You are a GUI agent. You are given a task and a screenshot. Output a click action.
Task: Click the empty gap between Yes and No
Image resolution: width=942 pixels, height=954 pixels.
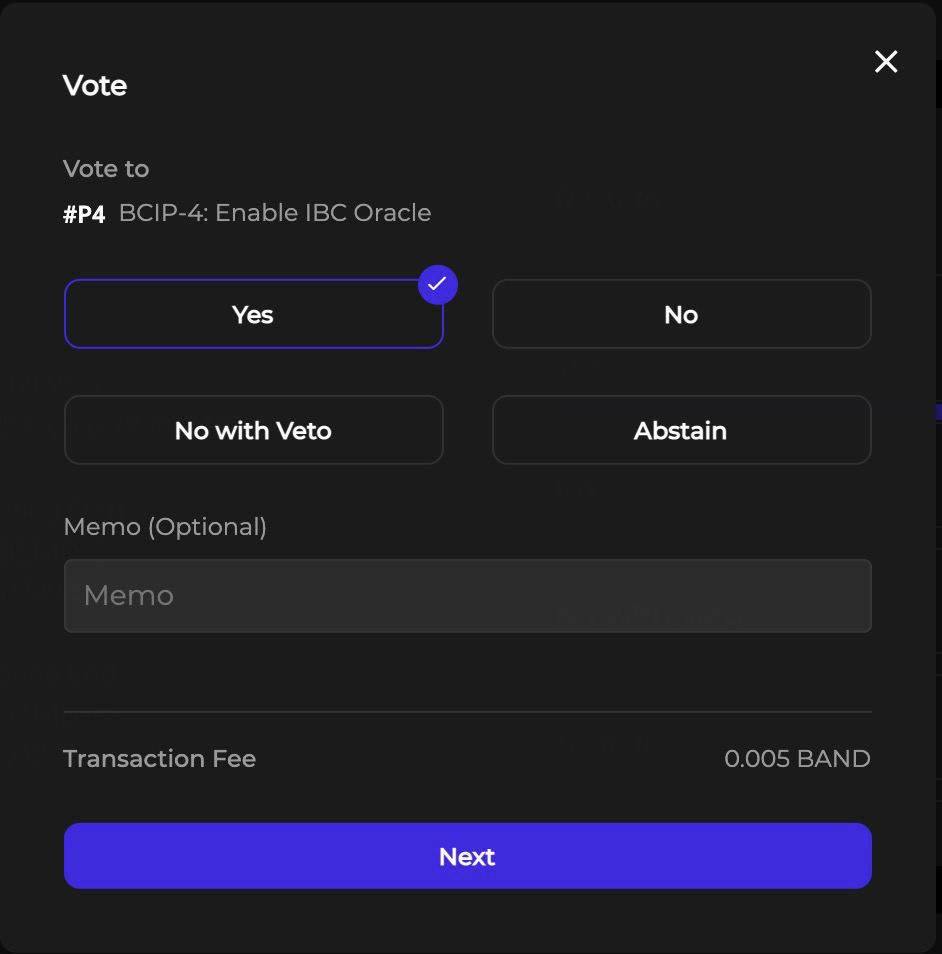pos(467,315)
